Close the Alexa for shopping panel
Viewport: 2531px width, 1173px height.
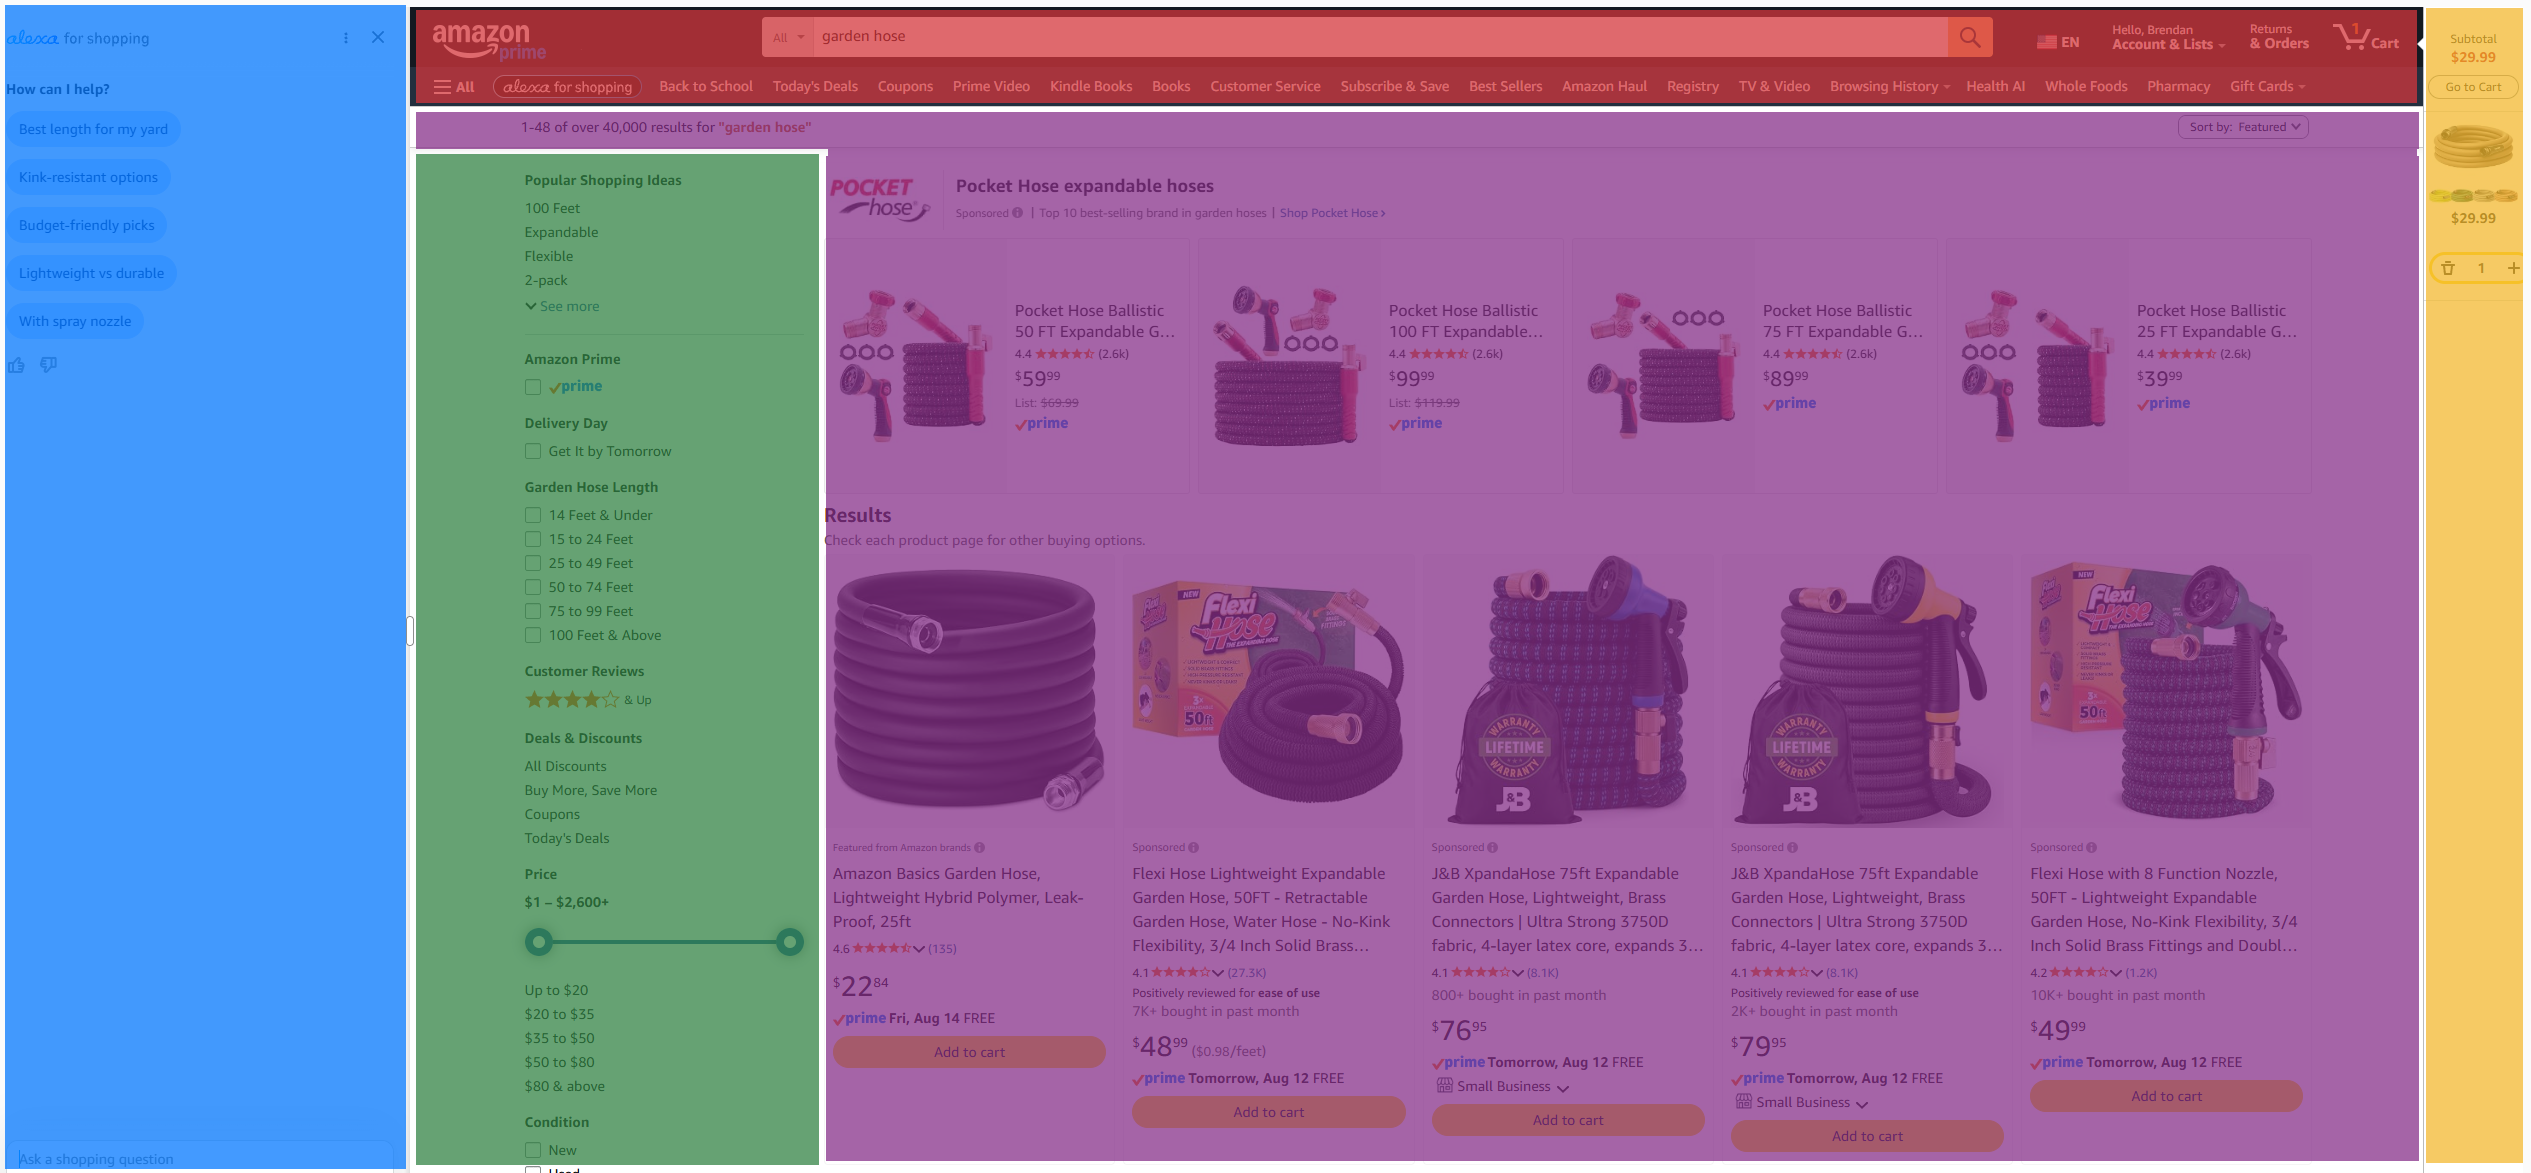[378, 38]
